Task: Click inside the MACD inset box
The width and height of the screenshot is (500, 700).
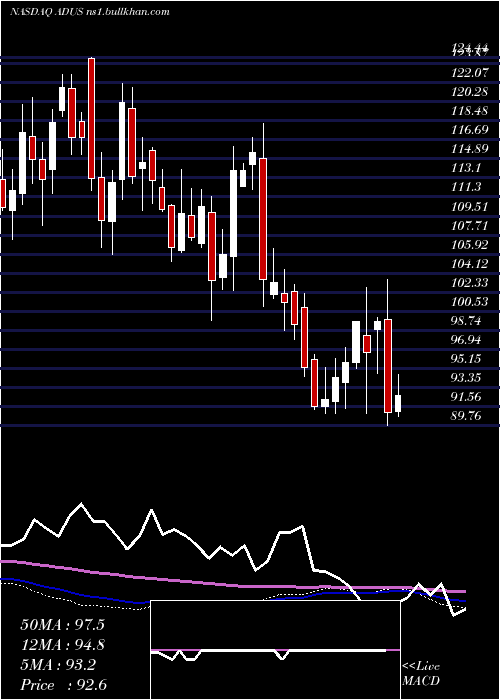Action: click(x=275, y=650)
